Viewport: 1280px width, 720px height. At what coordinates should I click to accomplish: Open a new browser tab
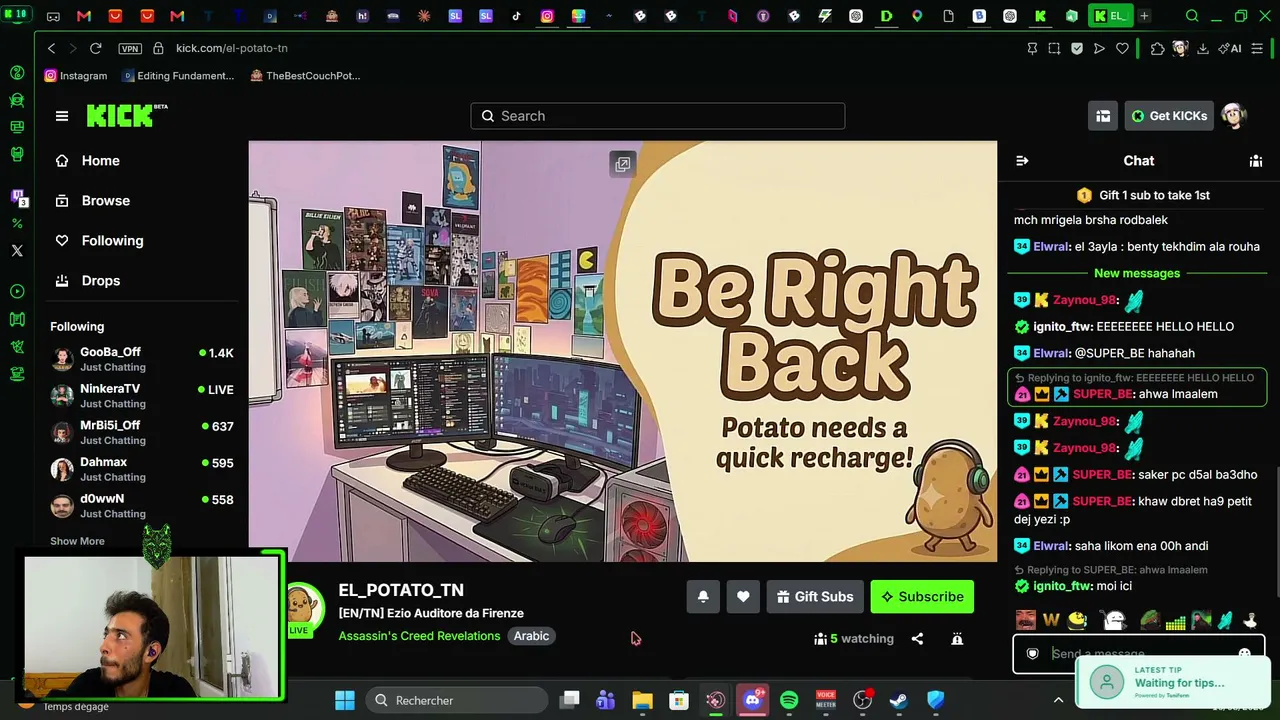coord(1144,16)
